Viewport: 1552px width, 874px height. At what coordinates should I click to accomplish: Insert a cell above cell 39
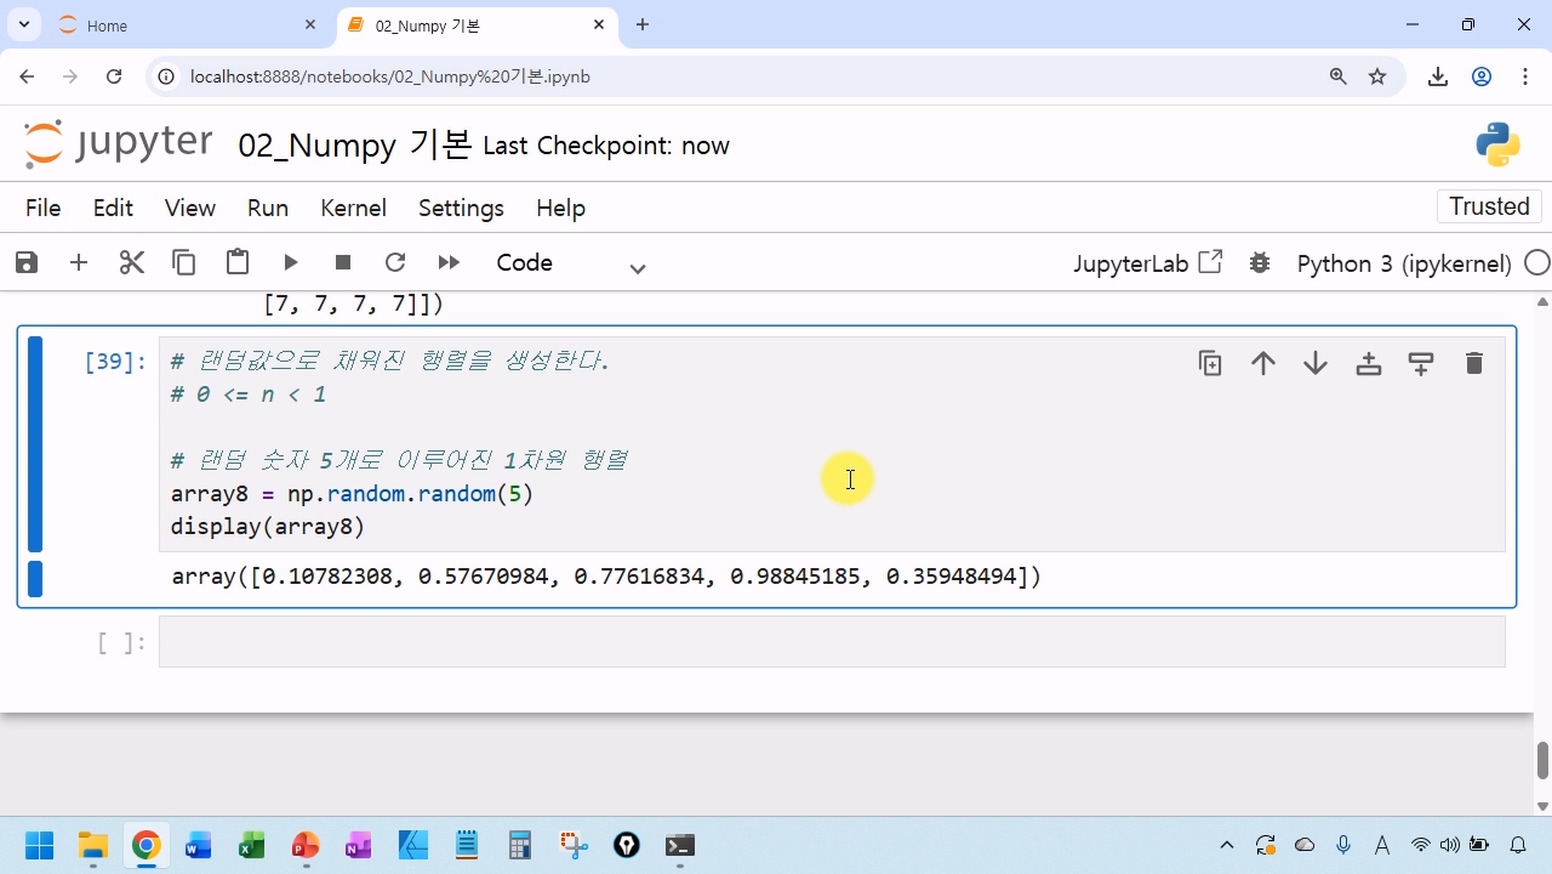point(1369,363)
